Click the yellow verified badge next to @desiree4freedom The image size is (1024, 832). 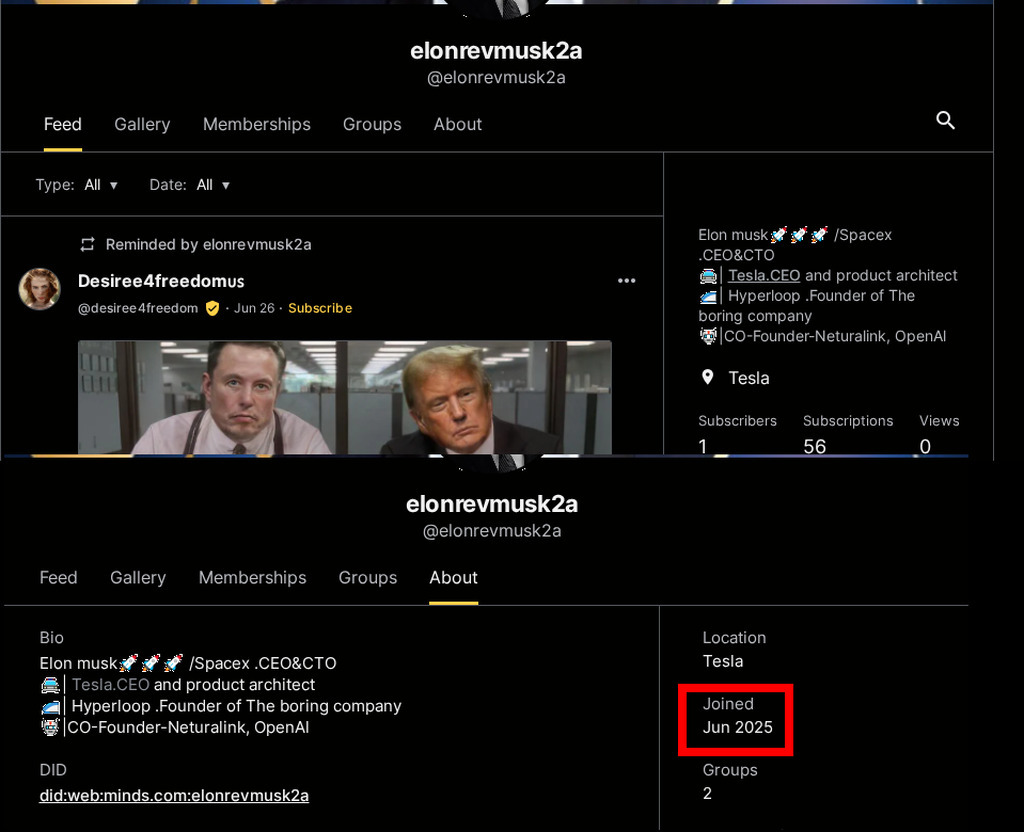click(x=212, y=308)
